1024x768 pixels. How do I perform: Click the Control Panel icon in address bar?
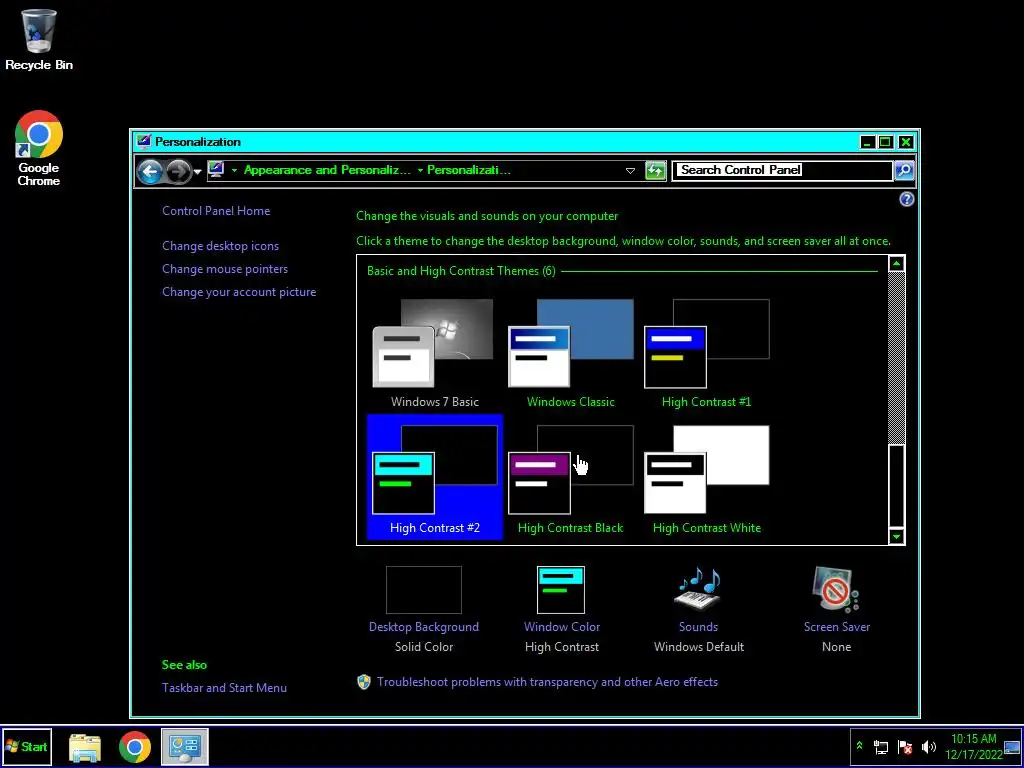tap(216, 170)
